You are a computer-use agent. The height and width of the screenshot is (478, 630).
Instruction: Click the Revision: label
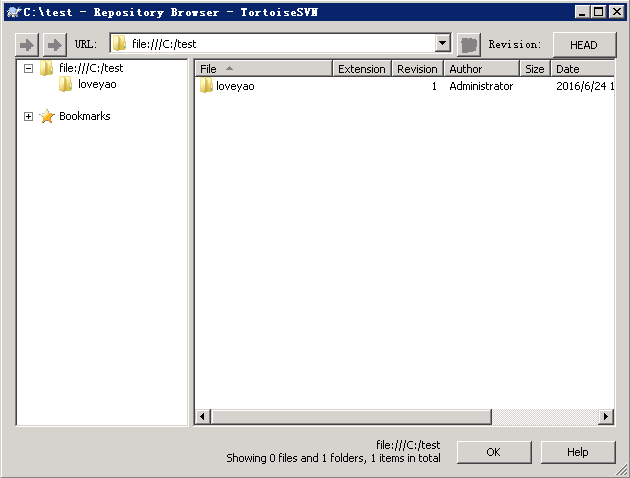515,44
